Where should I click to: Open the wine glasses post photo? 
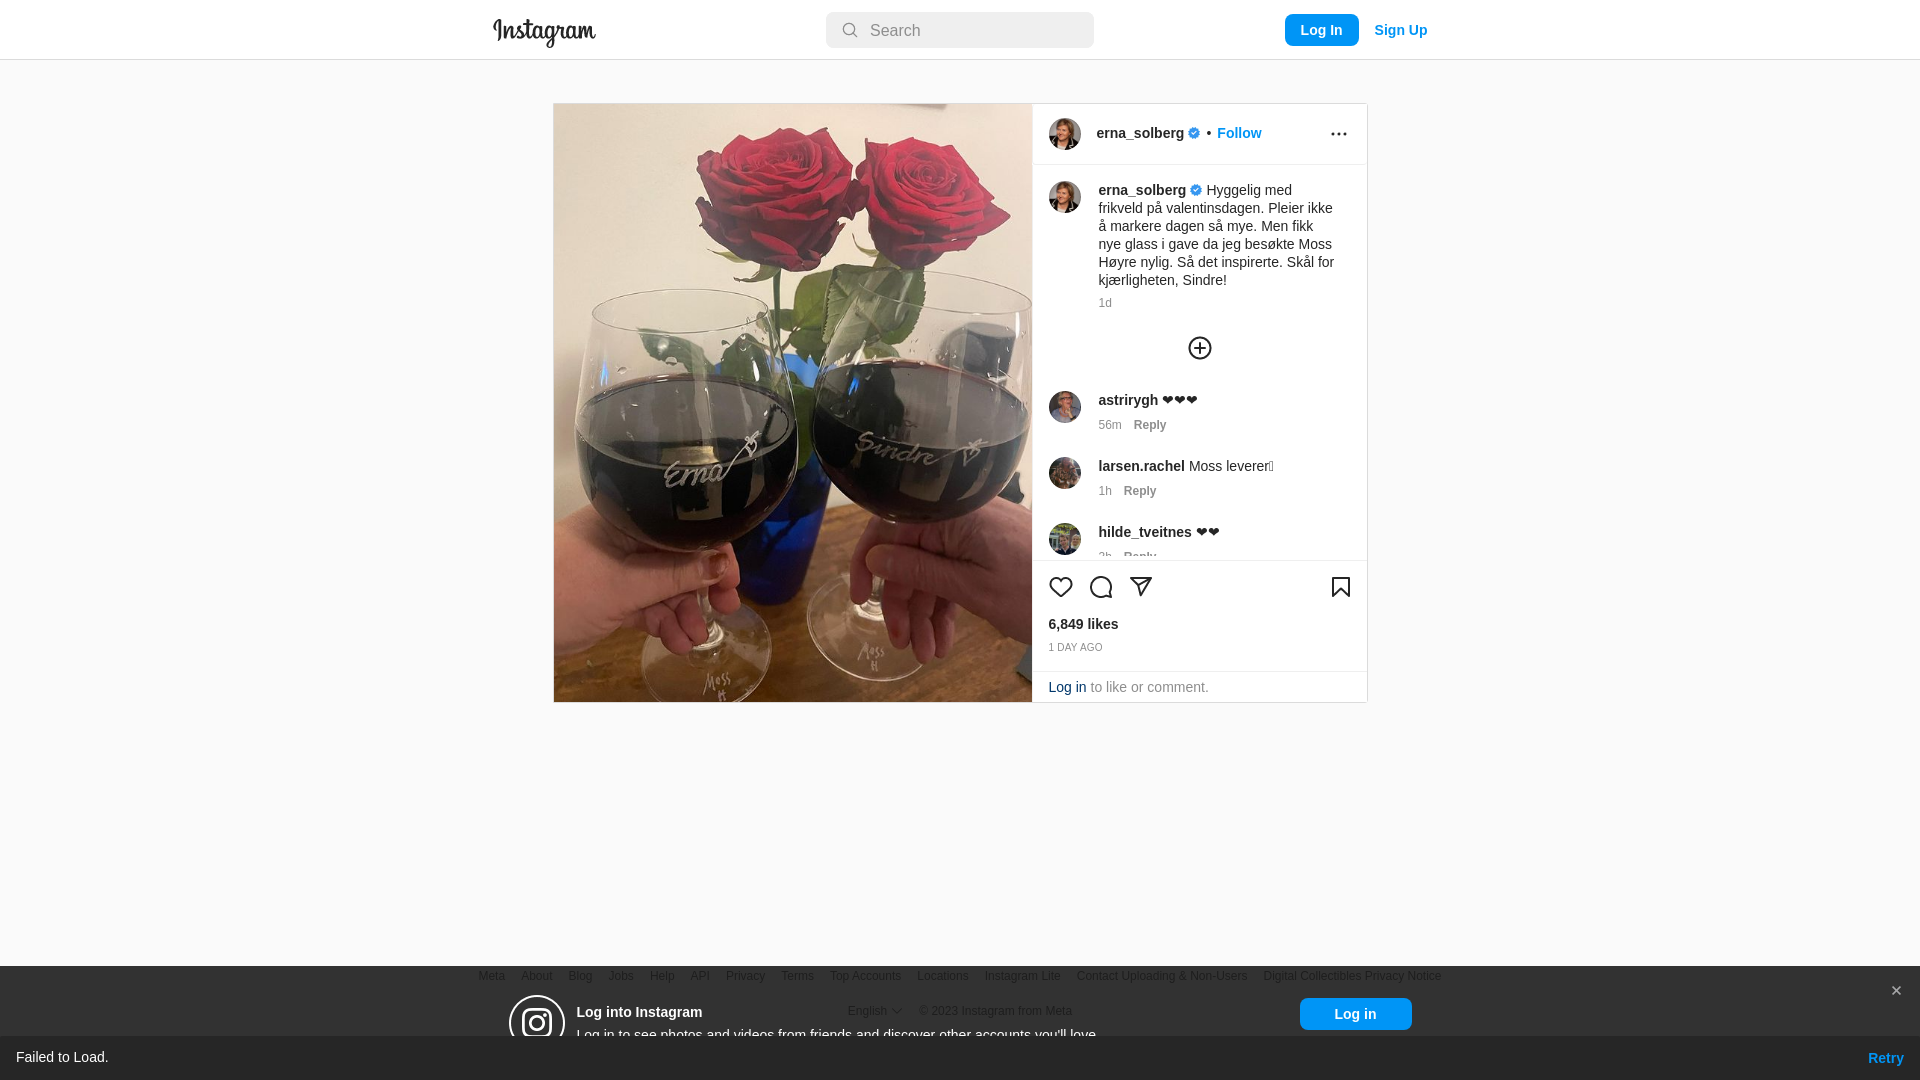point(793,403)
